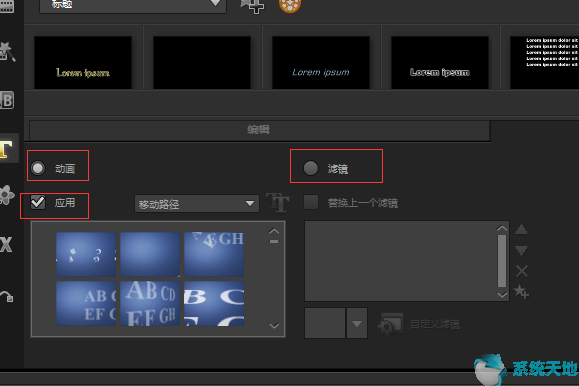Select the 动画 radio button
Image resolution: width=579 pixels, height=386 pixels.
point(38,168)
